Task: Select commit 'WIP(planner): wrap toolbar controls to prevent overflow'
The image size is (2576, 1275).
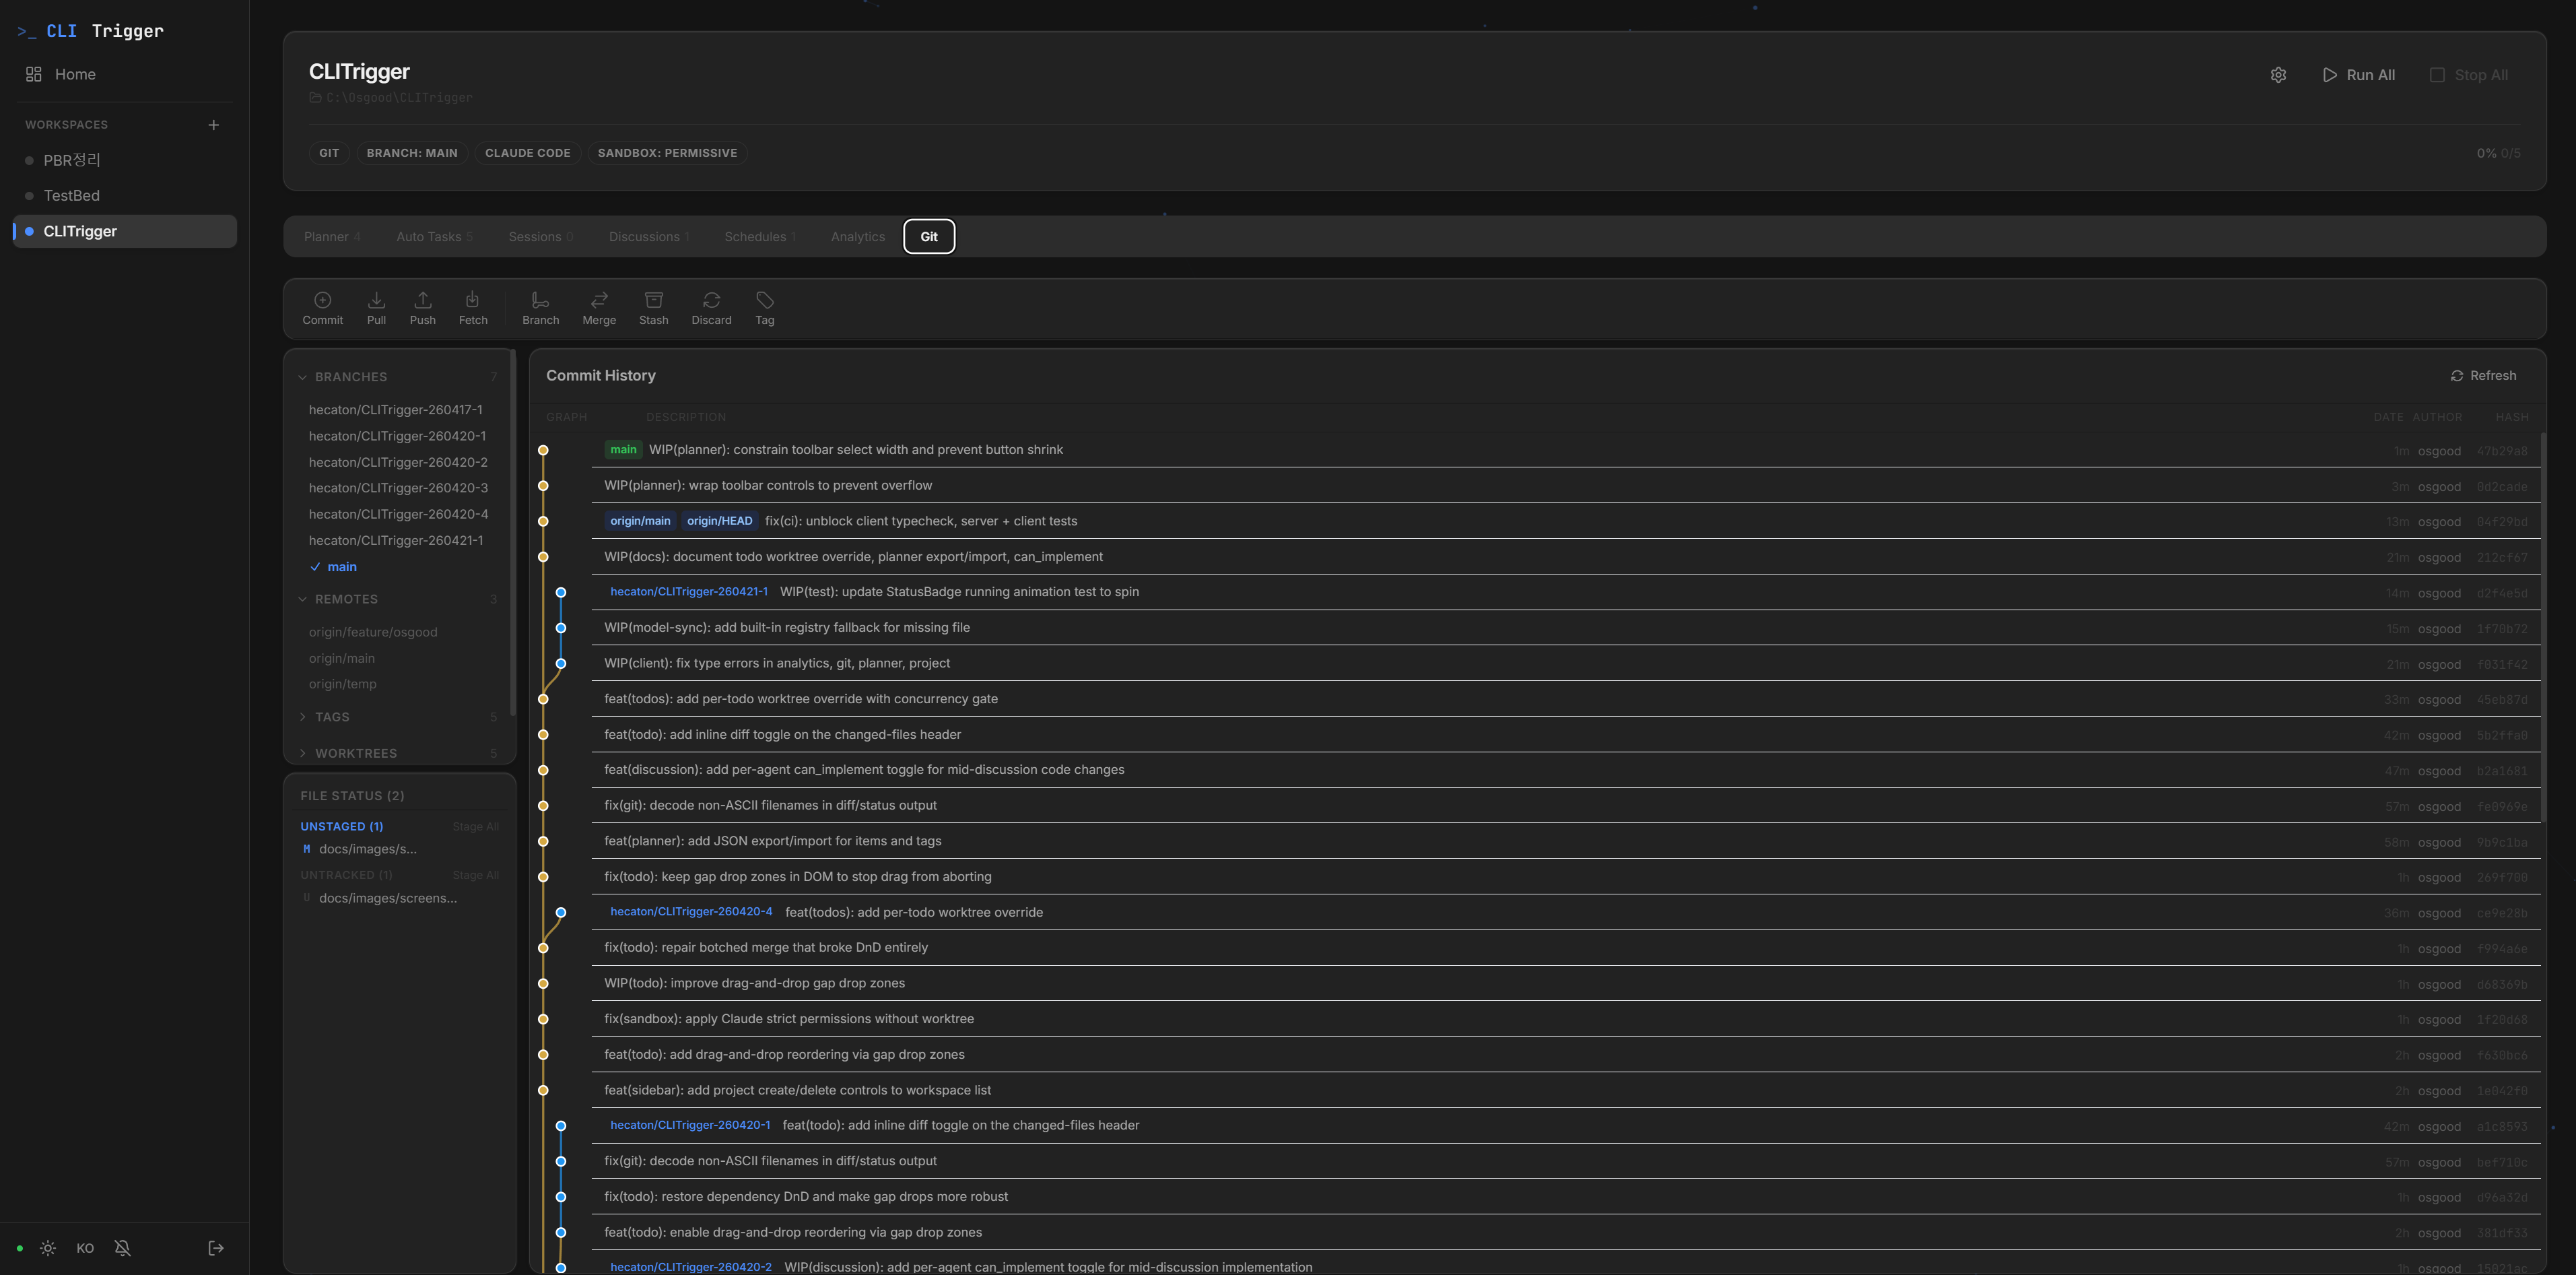Action: (x=1565, y=485)
